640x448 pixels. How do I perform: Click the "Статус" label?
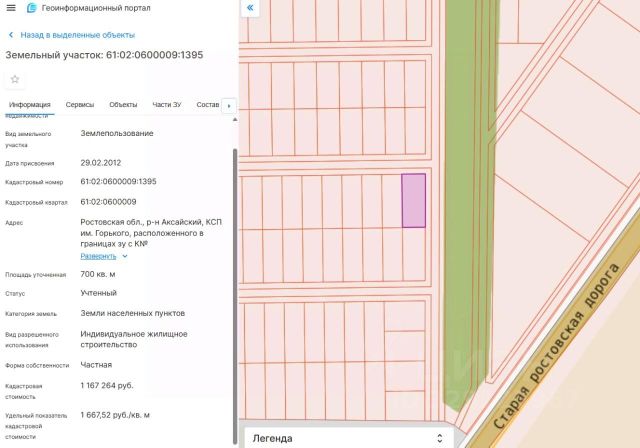(x=15, y=294)
